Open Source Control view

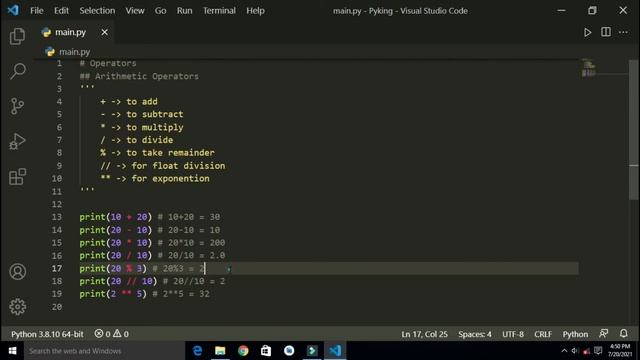point(17,106)
